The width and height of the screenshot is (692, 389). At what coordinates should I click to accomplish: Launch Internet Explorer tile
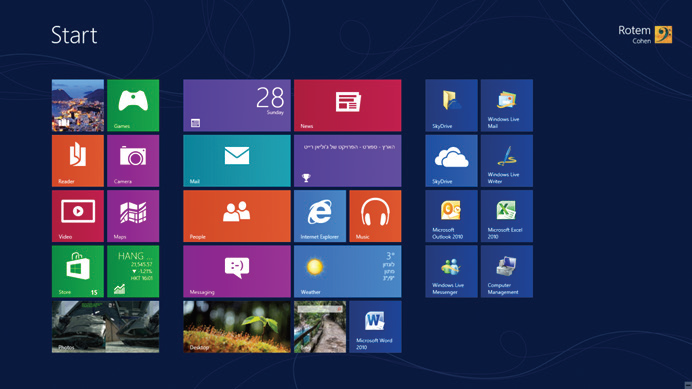coord(320,216)
